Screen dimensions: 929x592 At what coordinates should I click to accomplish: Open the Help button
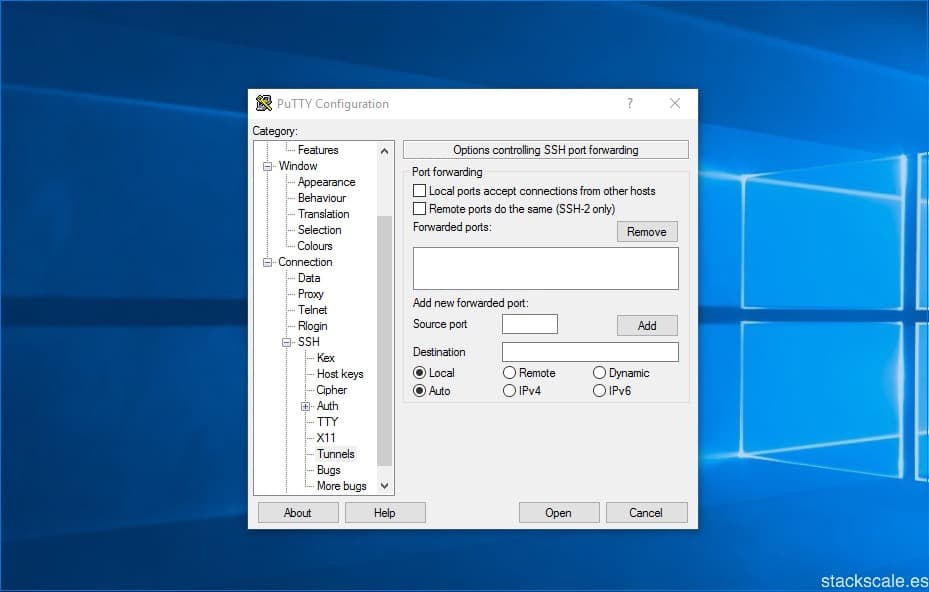(385, 513)
